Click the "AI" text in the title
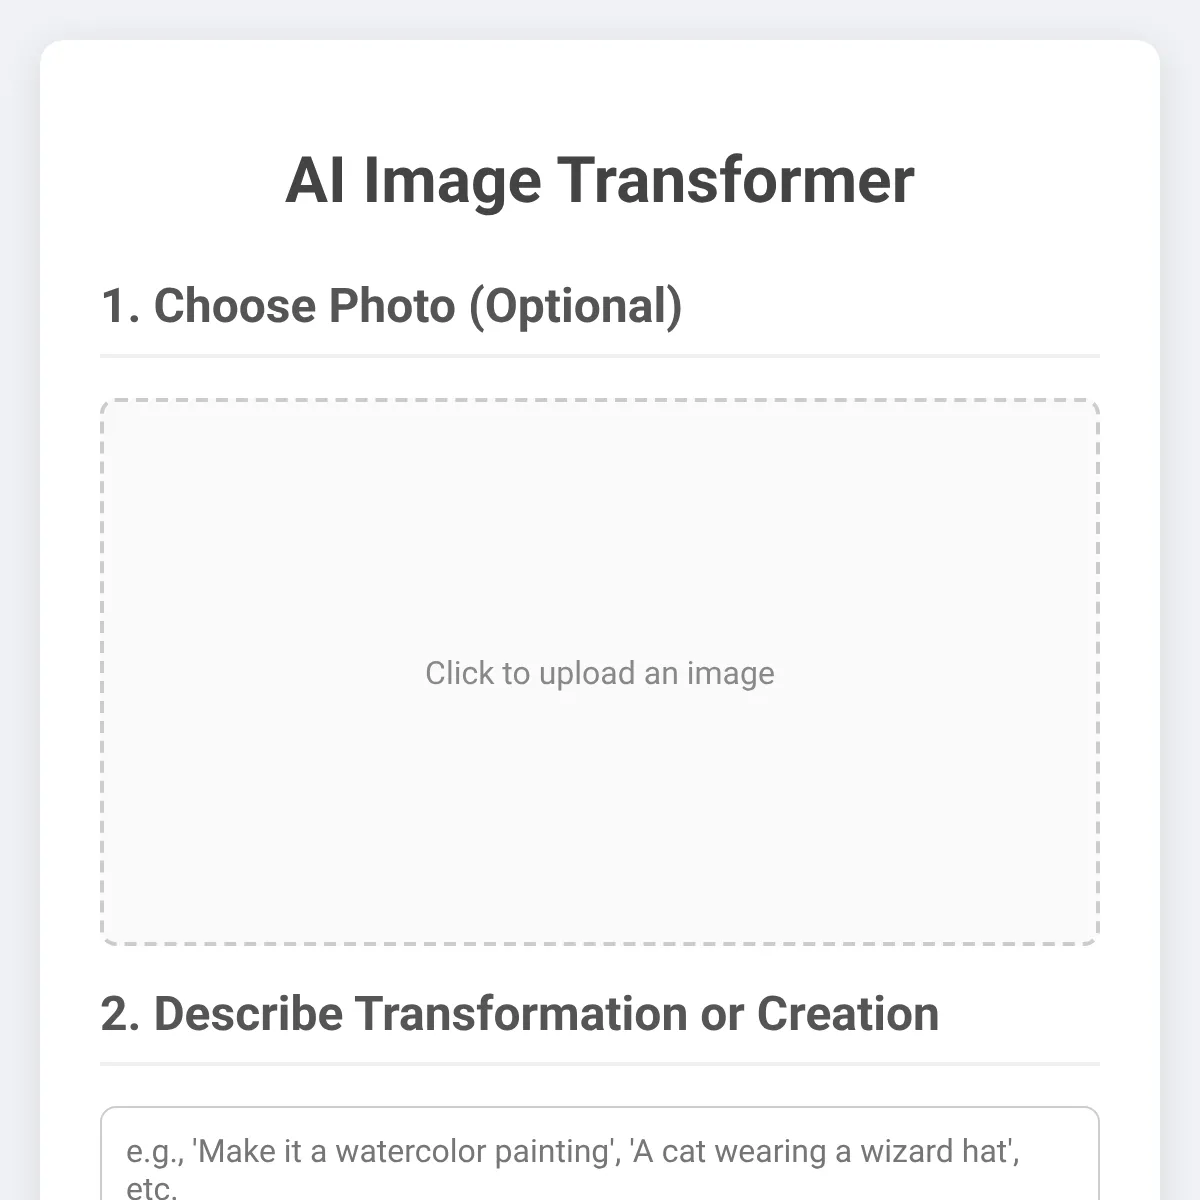 tap(315, 181)
